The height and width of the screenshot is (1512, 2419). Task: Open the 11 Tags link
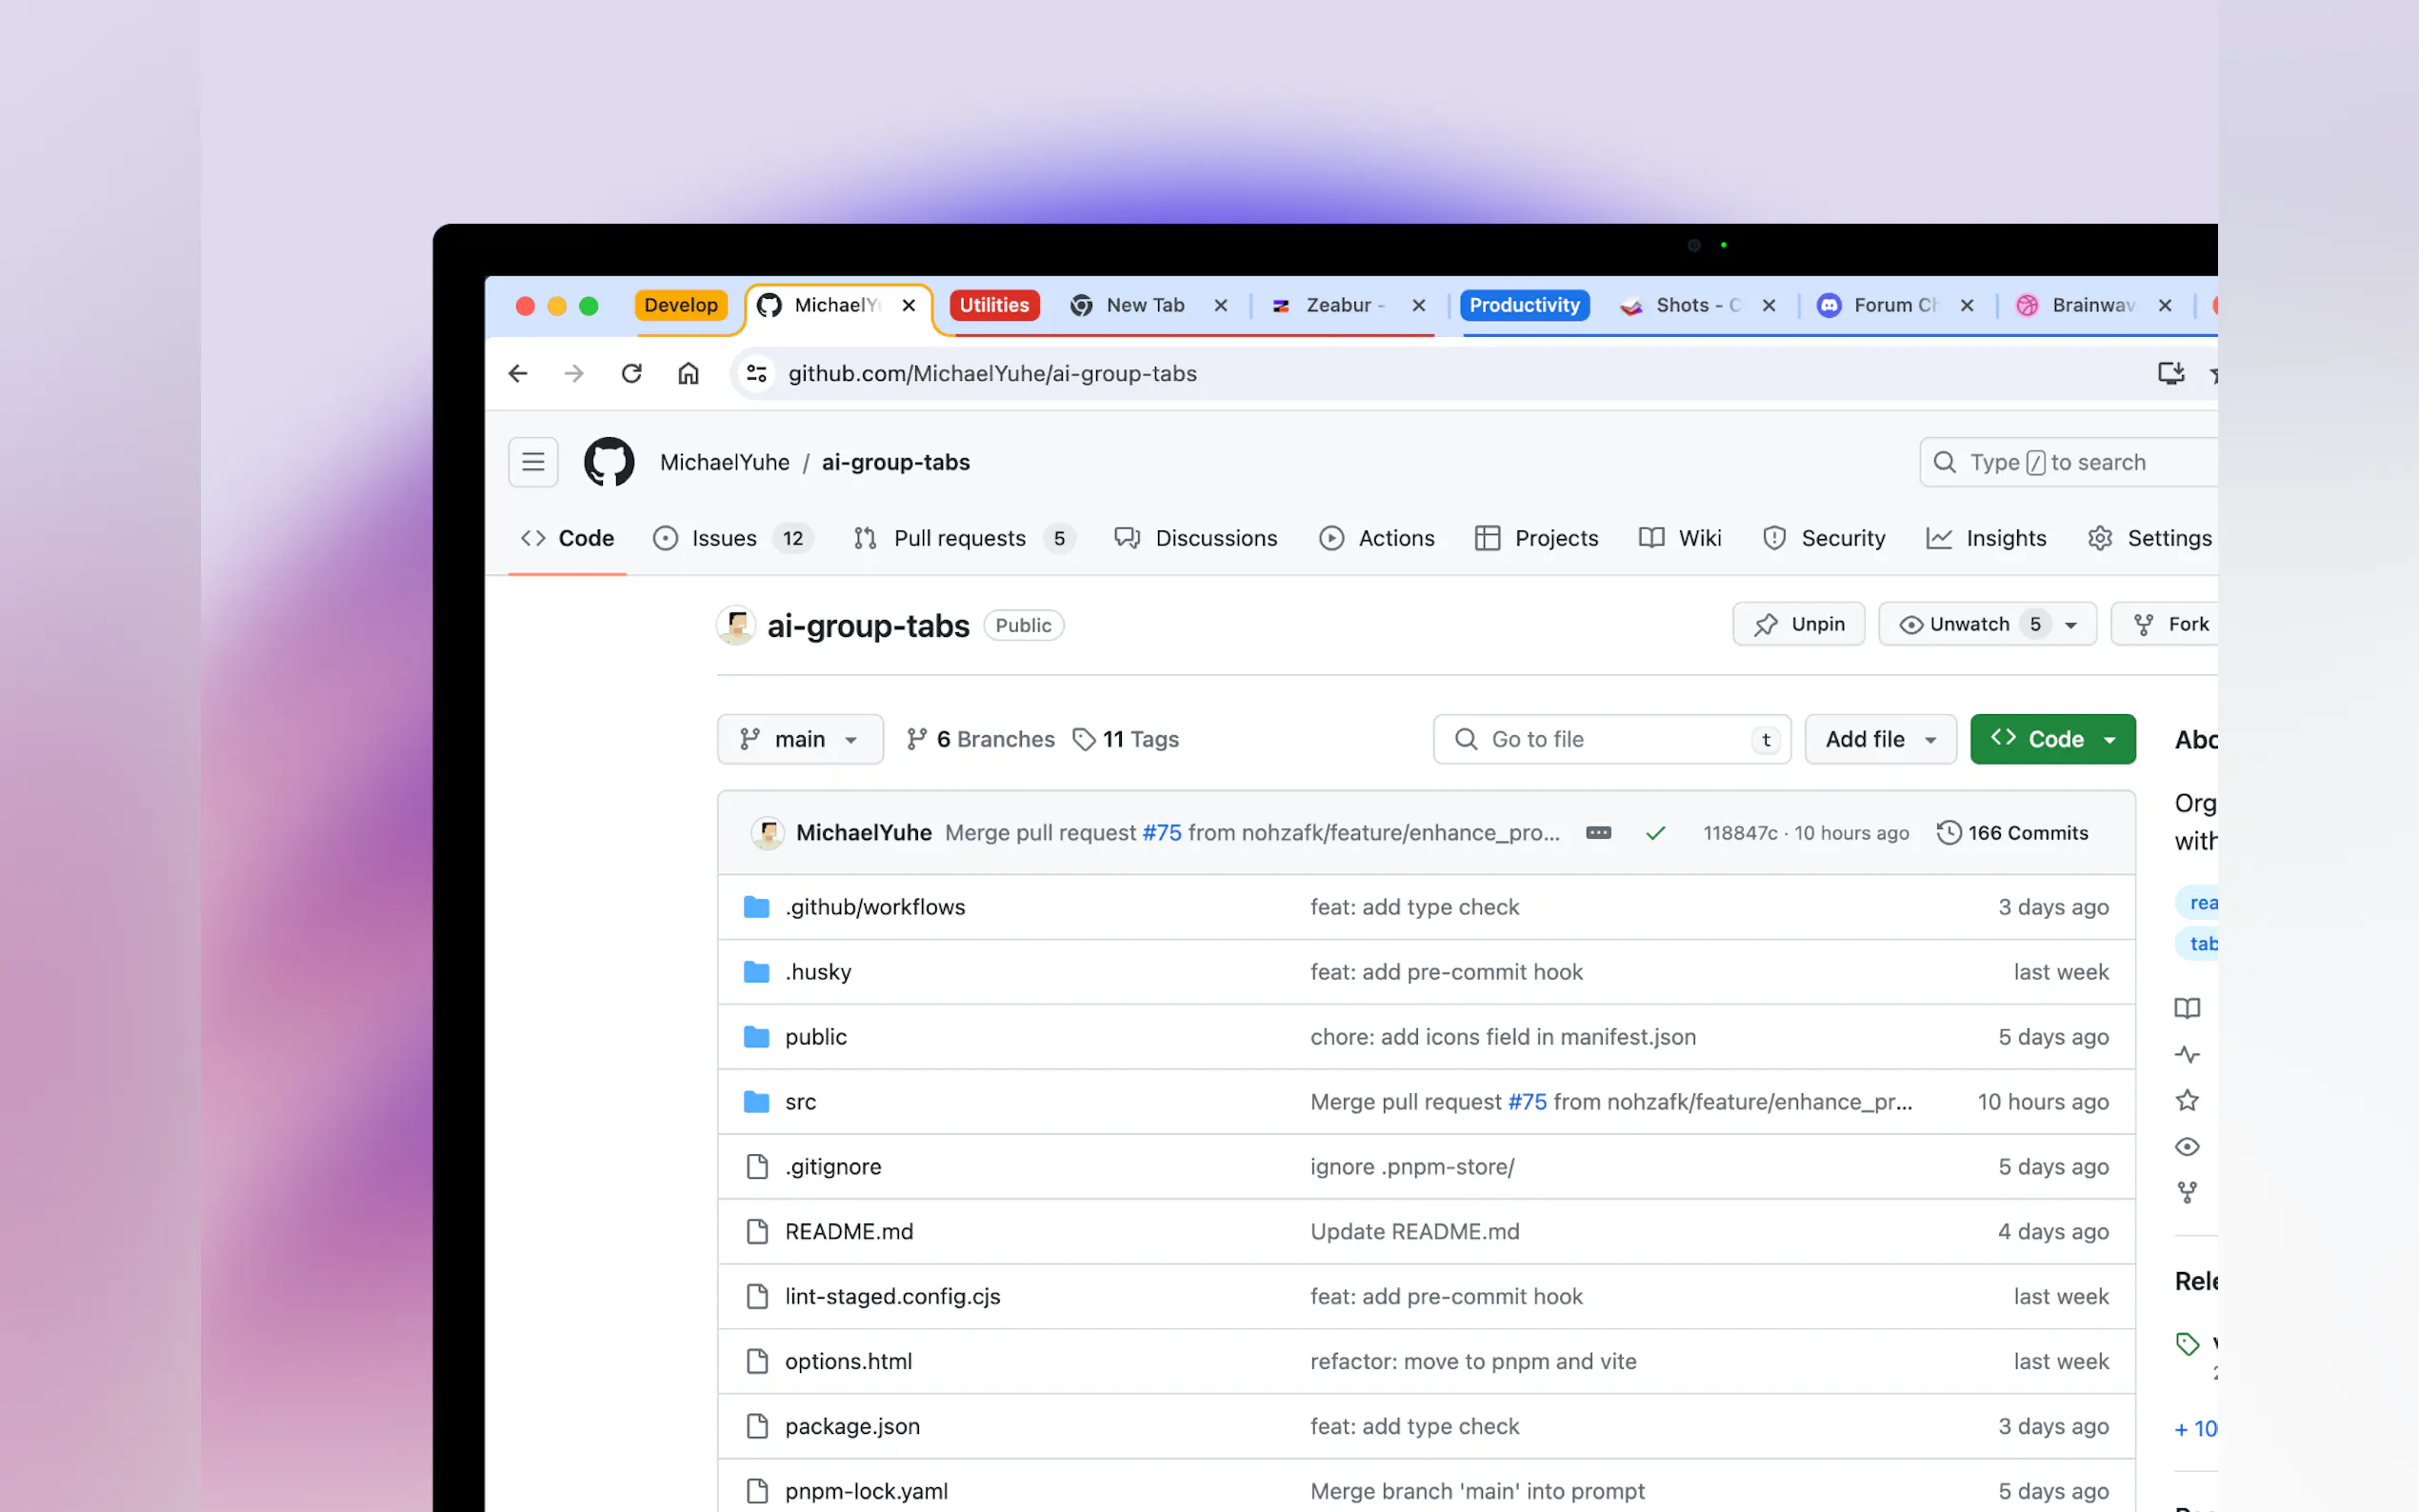[1125, 739]
